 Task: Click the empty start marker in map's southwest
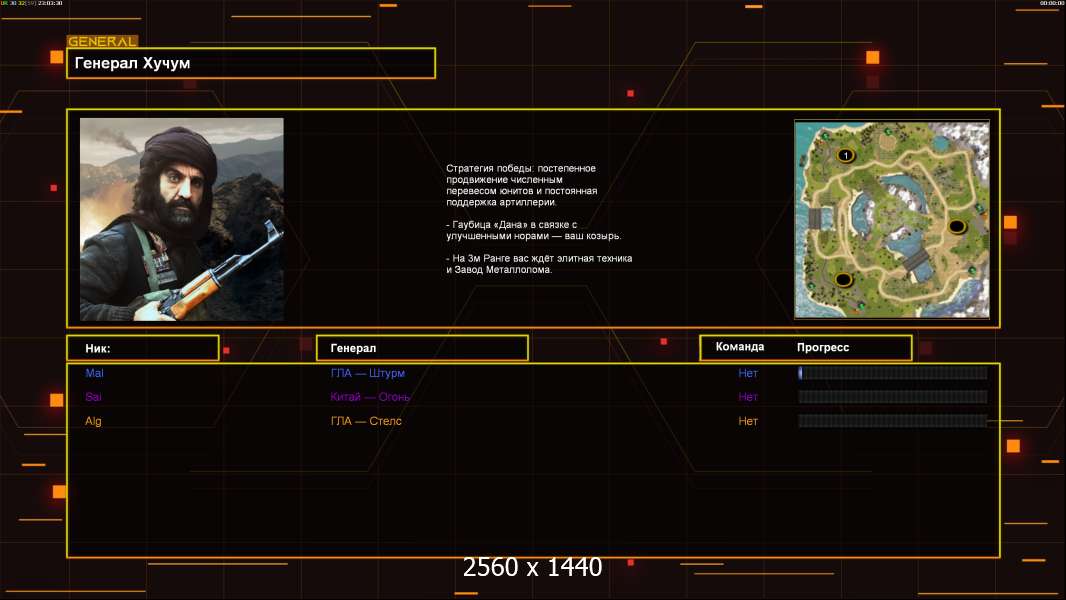click(x=843, y=279)
